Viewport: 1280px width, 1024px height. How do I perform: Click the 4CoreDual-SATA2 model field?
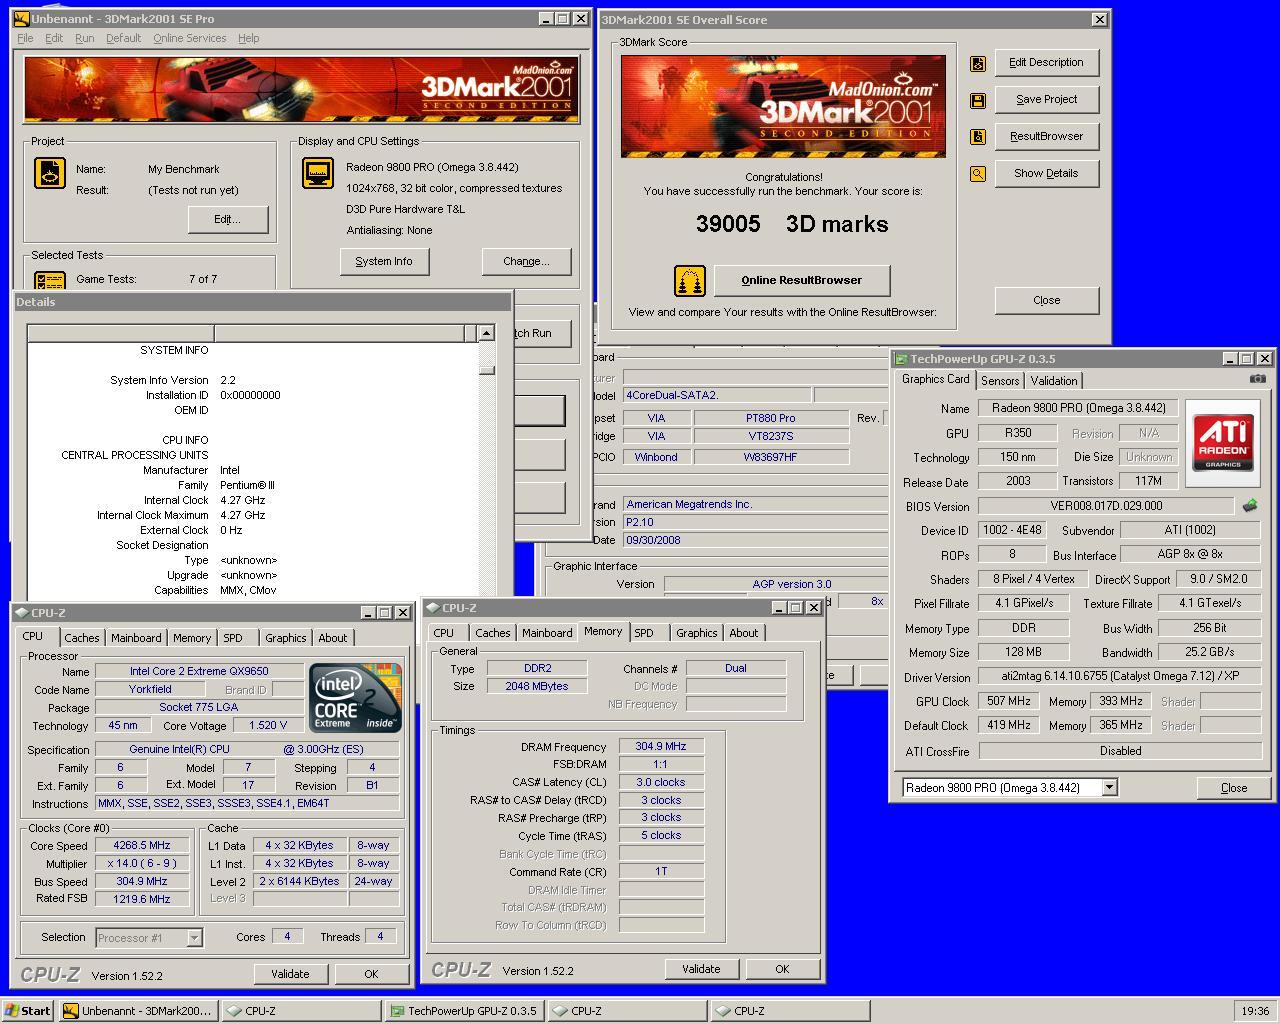(718, 395)
